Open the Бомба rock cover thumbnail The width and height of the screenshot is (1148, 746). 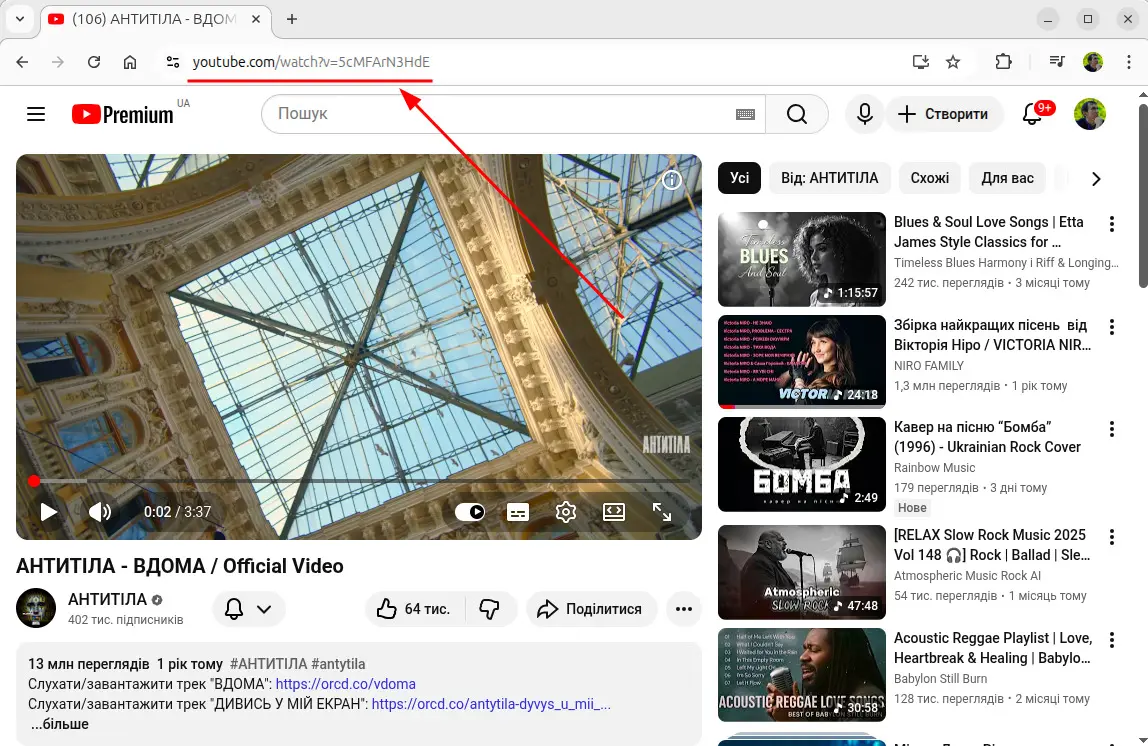pyautogui.click(x=800, y=463)
